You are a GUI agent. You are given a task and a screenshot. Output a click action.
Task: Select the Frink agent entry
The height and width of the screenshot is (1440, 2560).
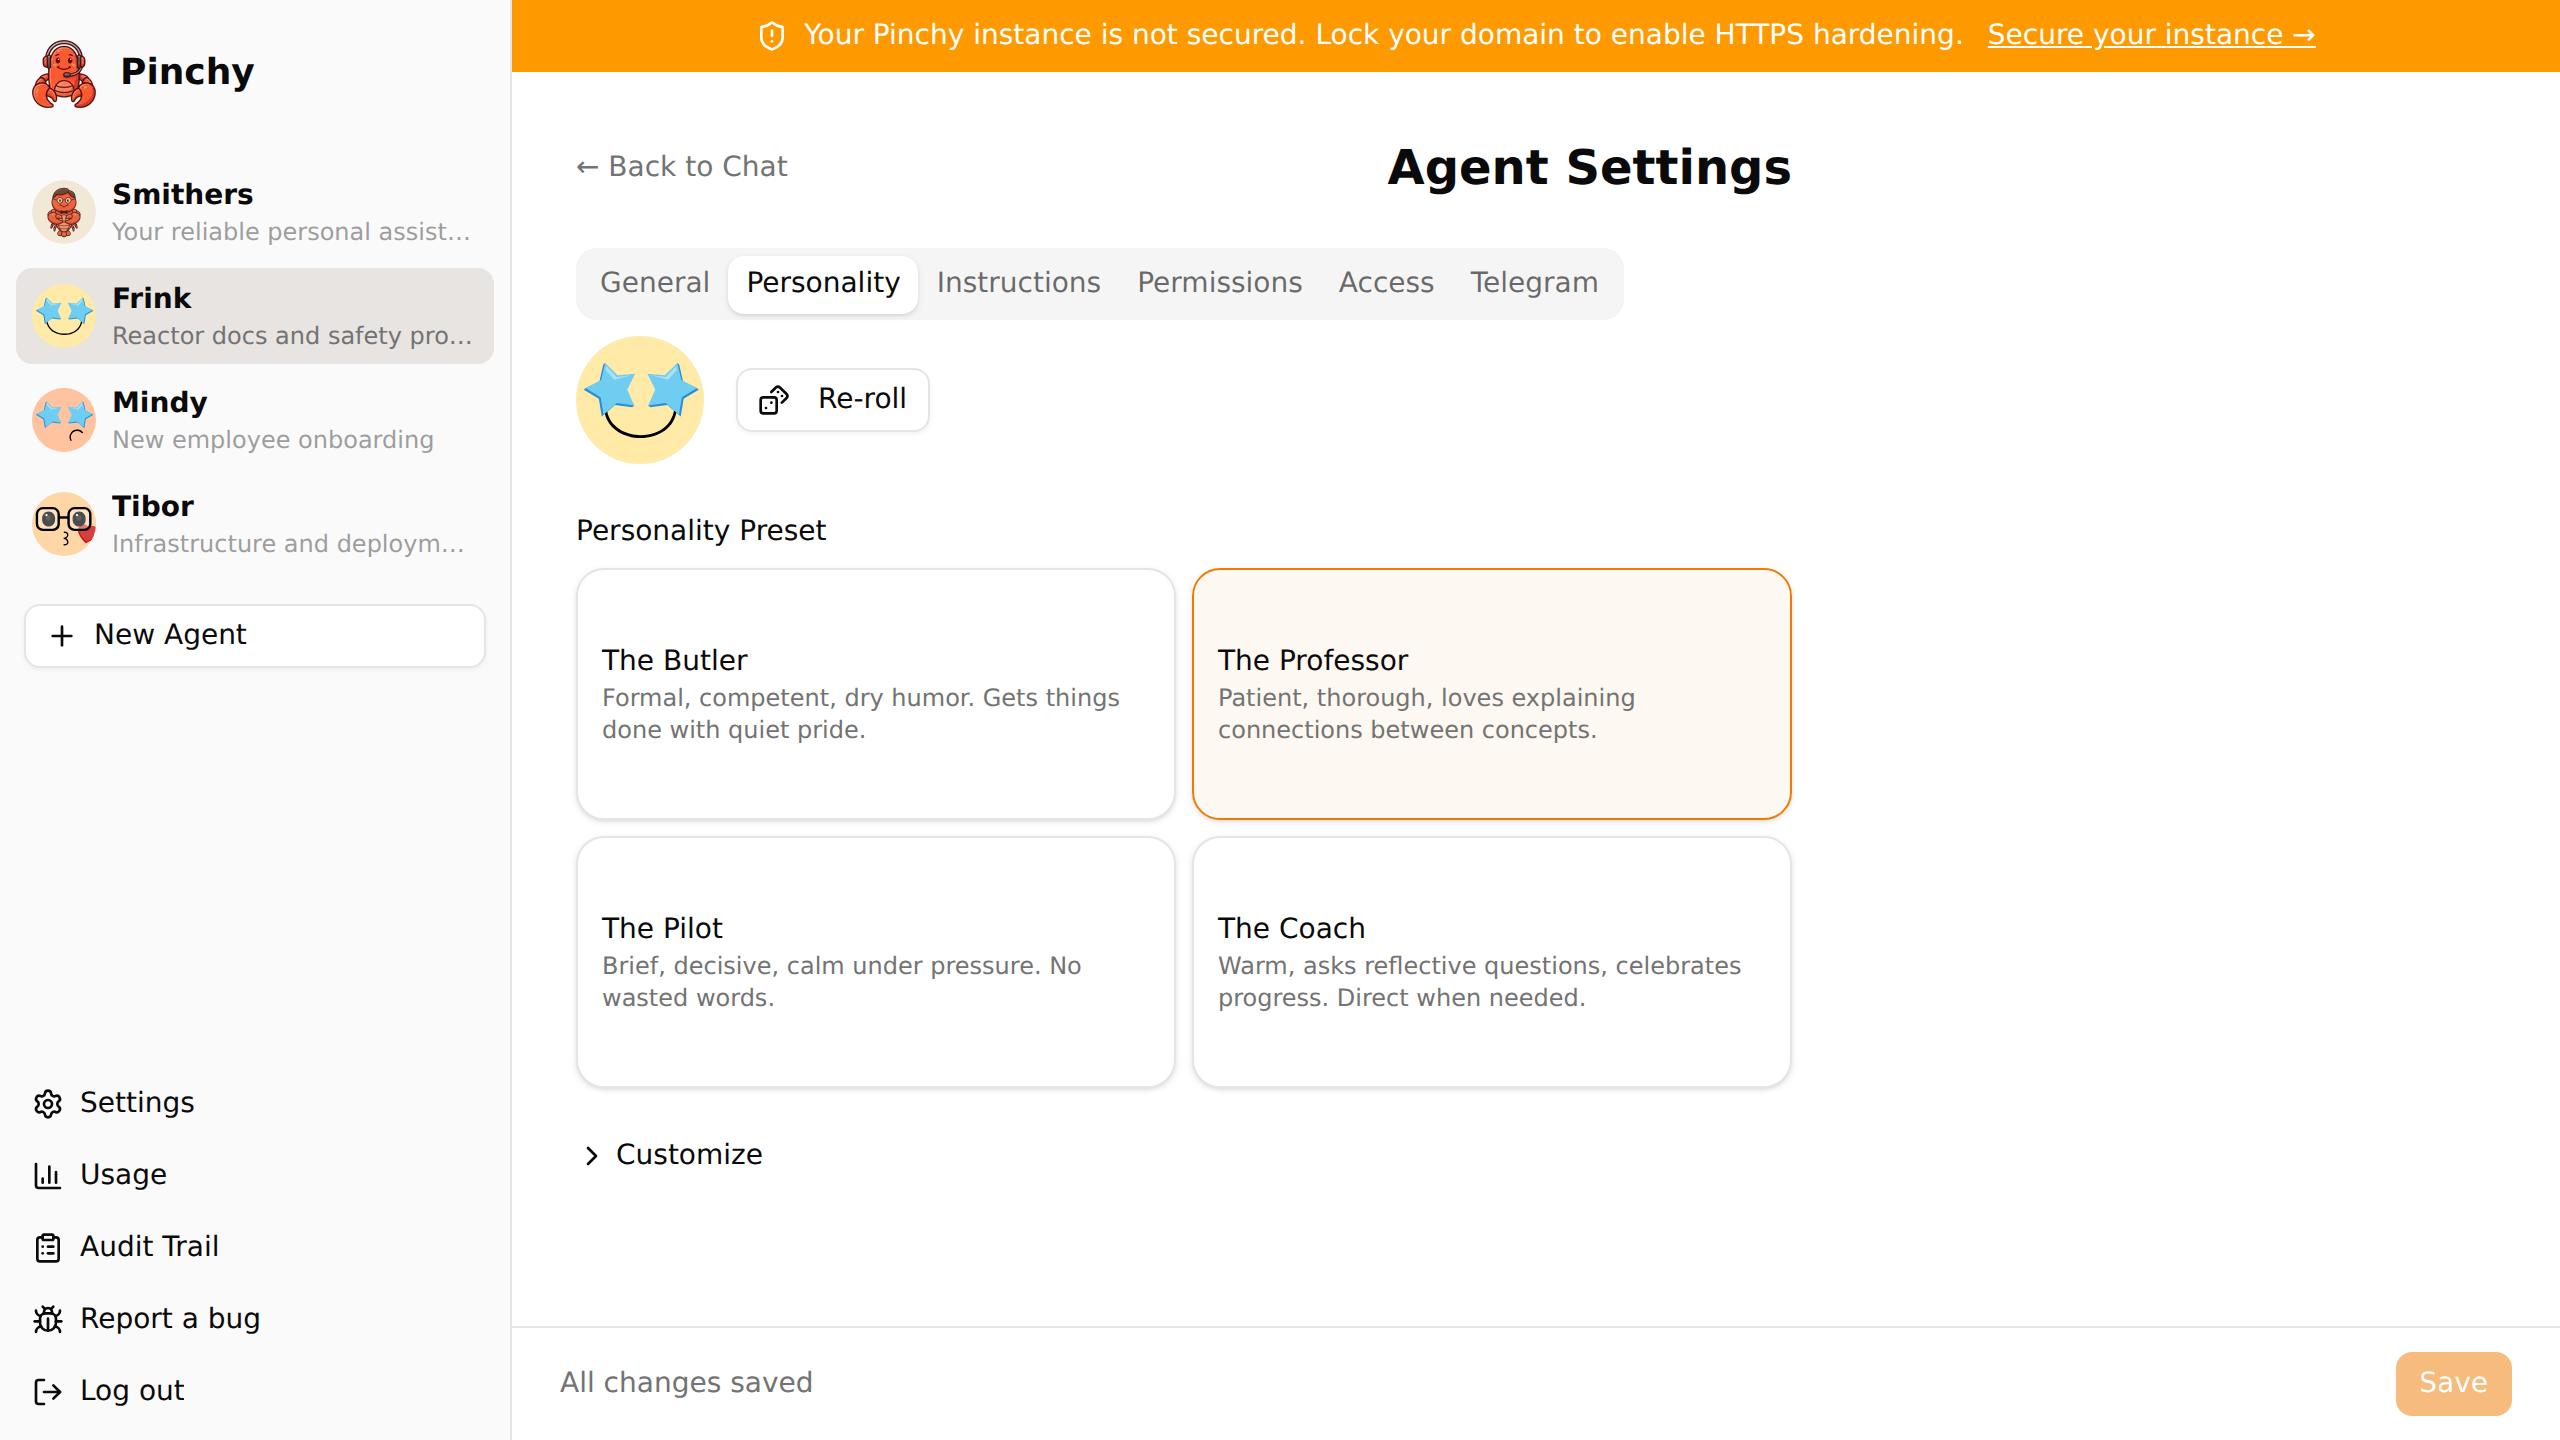pos(255,316)
